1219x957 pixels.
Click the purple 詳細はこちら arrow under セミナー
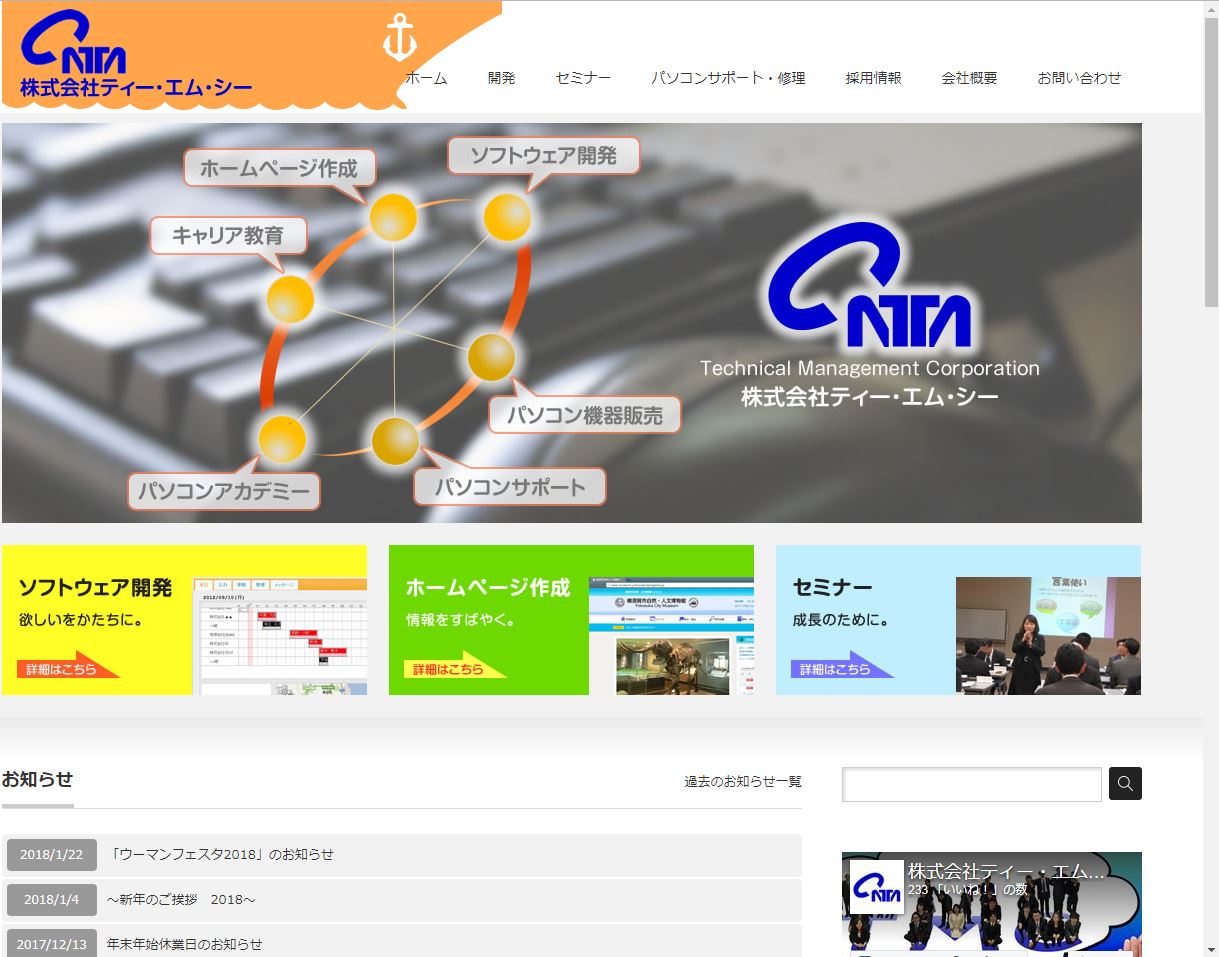pos(839,668)
